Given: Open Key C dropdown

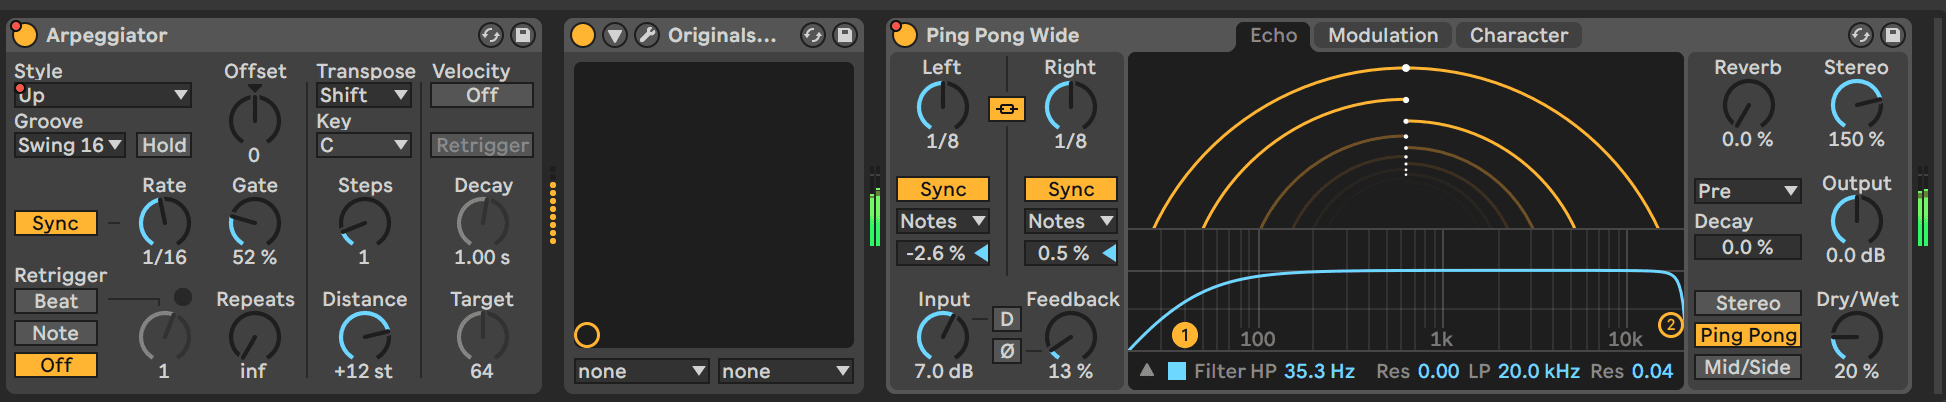Looking at the screenshot, I should [364, 145].
